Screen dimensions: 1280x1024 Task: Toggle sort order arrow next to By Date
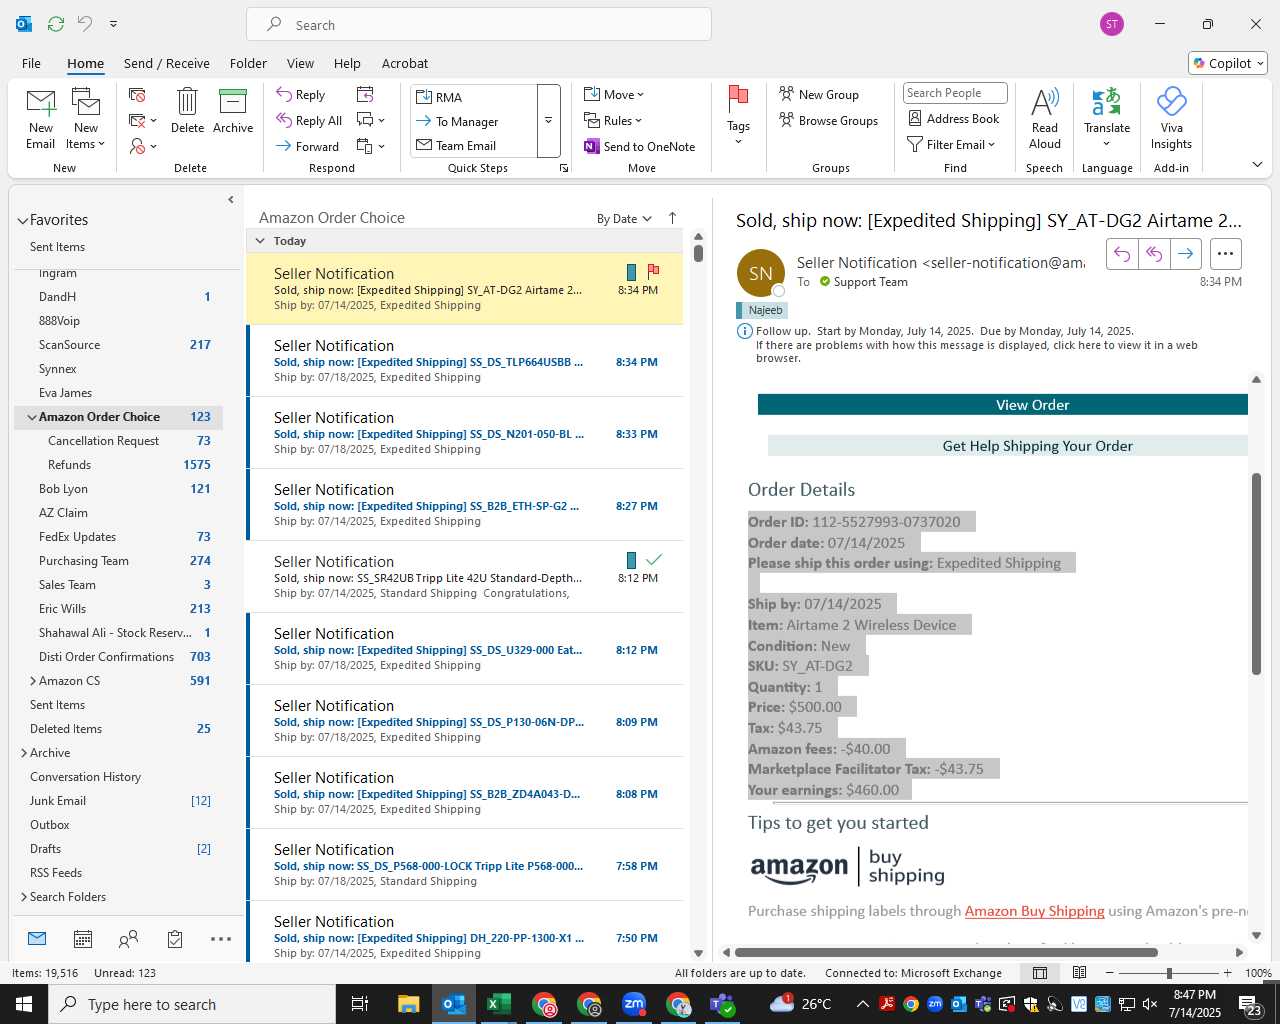click(x=672, y=218)
